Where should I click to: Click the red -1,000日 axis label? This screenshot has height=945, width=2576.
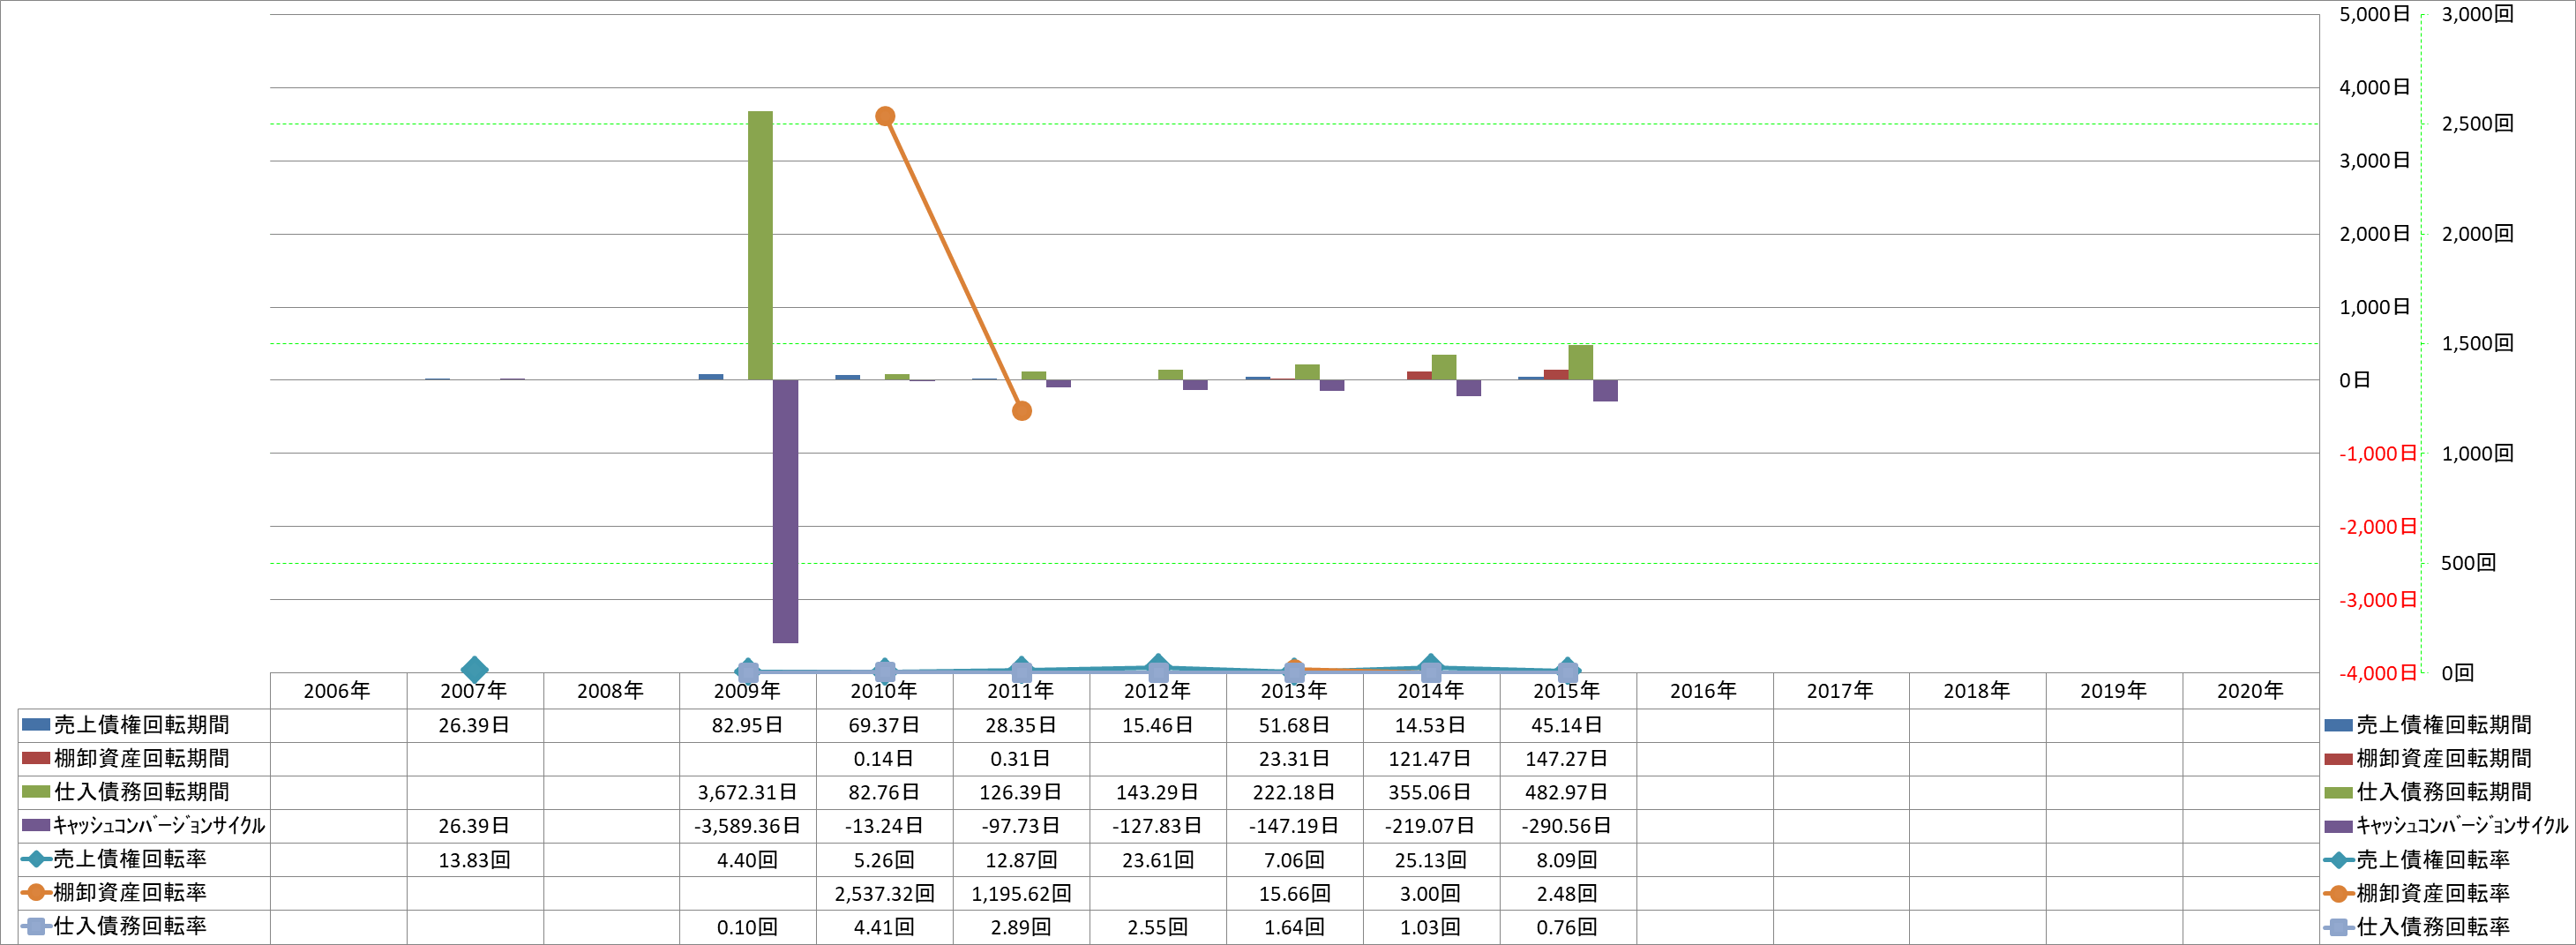tap(2377, 453)
